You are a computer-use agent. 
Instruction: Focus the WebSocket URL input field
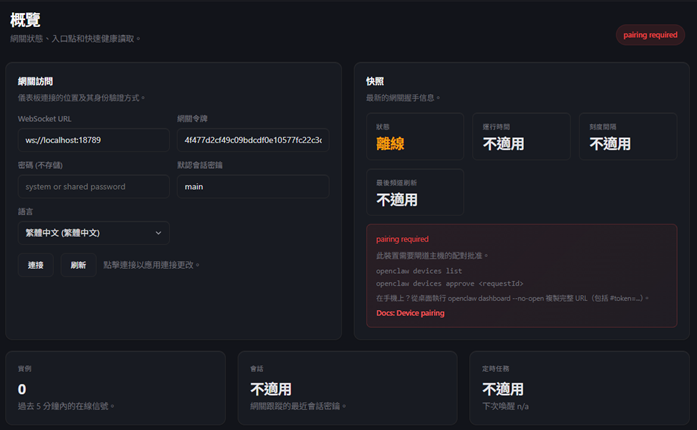click(x=93, y=140)
